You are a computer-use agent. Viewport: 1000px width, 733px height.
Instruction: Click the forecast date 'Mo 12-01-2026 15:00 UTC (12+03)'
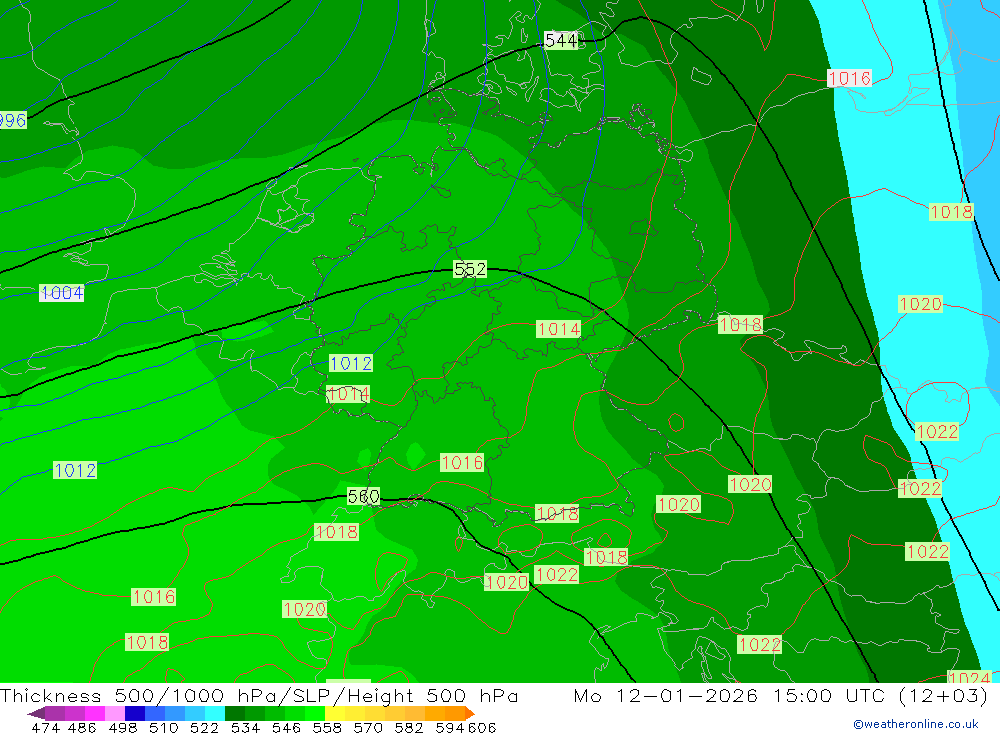pyautogui.click(x=781, y=695)
